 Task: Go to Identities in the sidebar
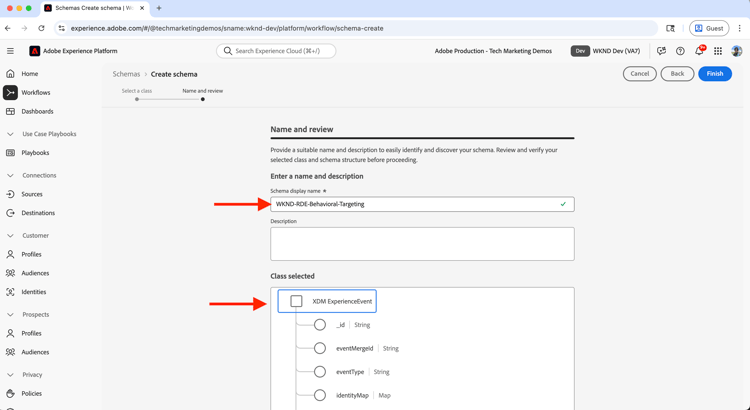[x=34, y=292]
